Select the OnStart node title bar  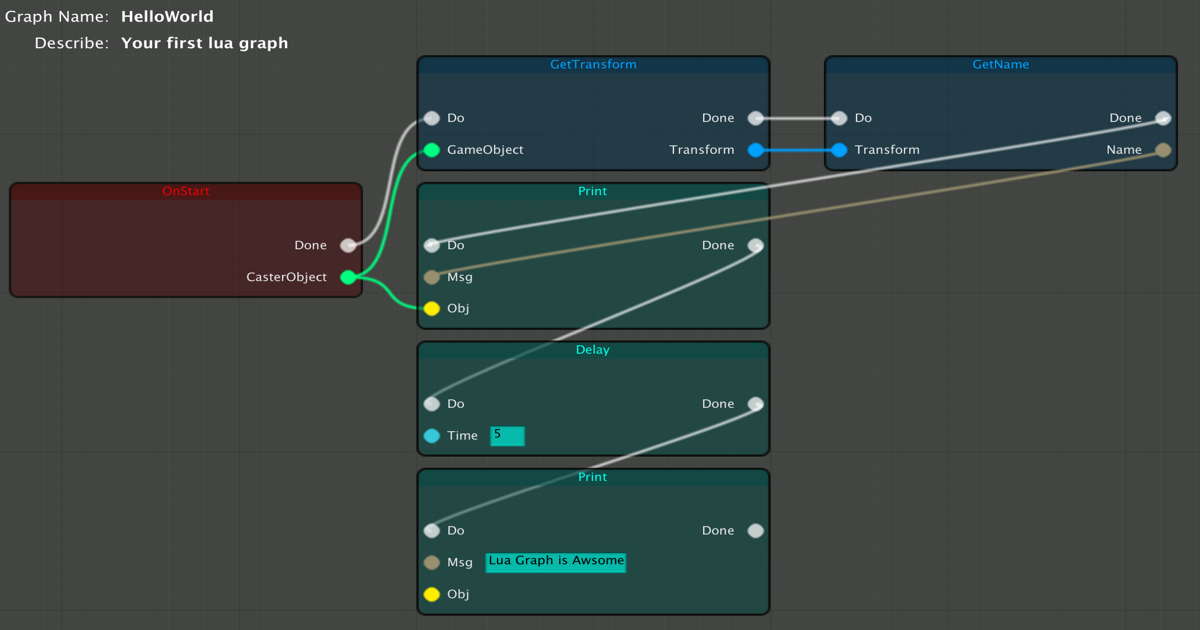(186, 191)
